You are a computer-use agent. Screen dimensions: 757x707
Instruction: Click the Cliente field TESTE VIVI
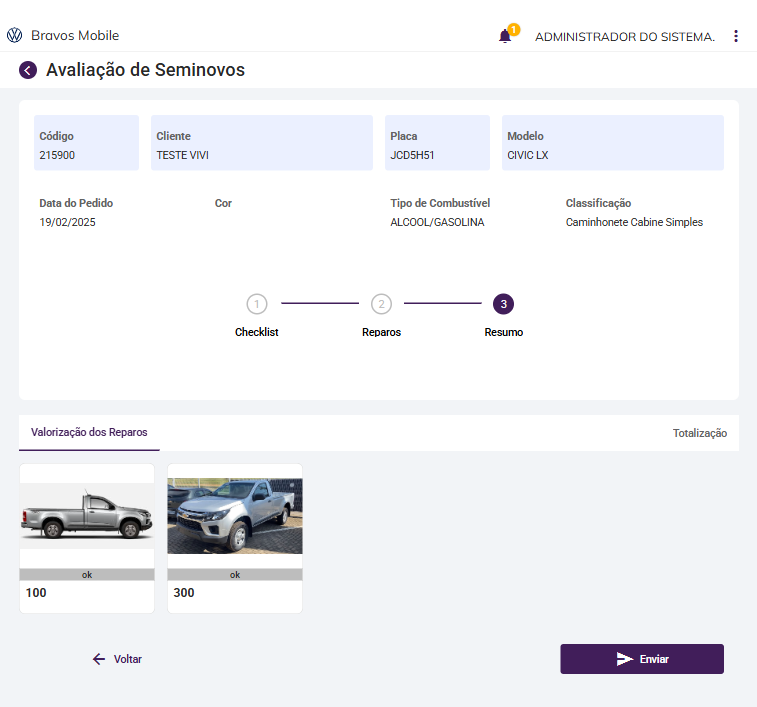[261, 144]
